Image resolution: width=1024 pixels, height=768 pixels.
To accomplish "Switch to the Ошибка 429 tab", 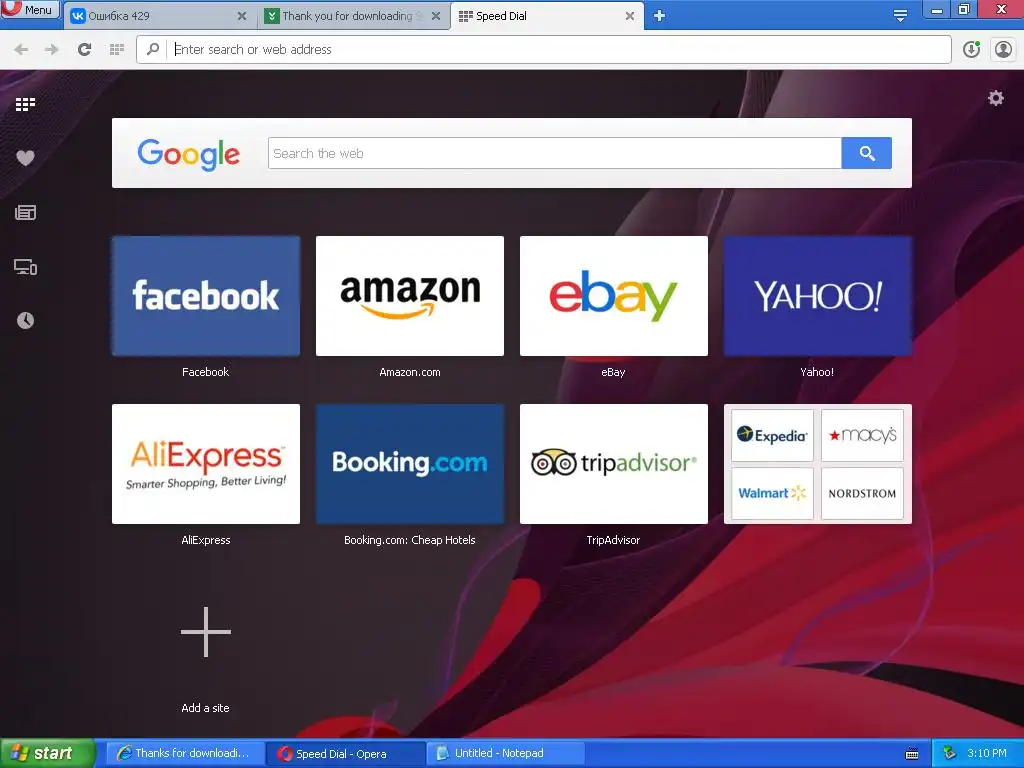I will pos(159,16).
